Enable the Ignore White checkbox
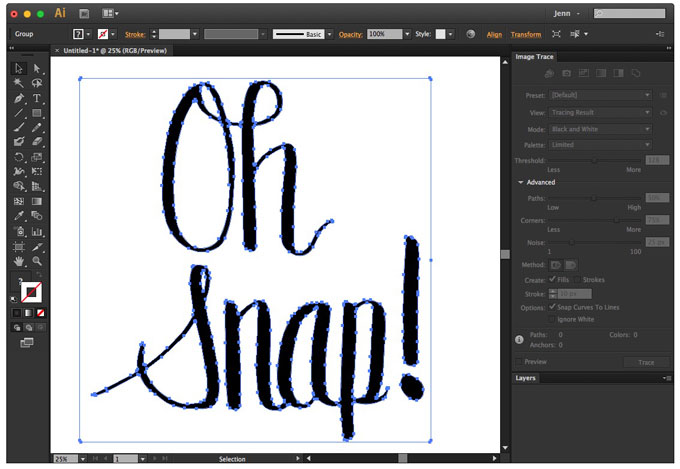680x469 pixels. tap(552, 319)
